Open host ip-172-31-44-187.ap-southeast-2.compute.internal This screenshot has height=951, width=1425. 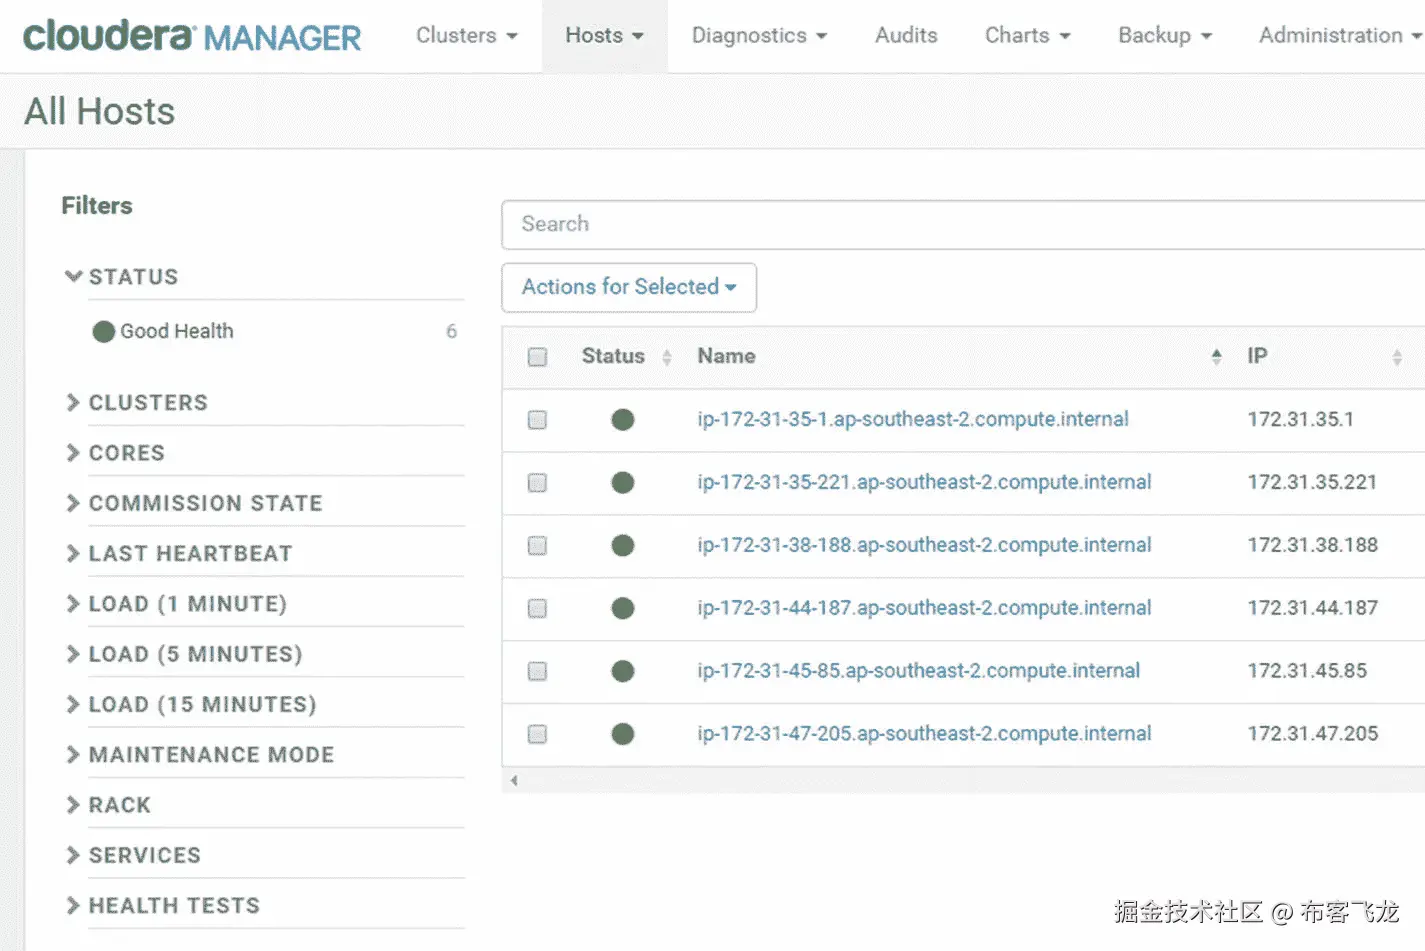tap(924, 608)
